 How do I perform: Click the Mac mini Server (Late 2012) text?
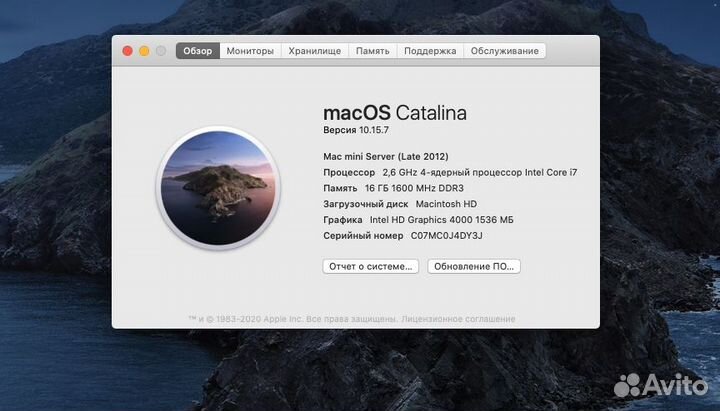[386, 157]
